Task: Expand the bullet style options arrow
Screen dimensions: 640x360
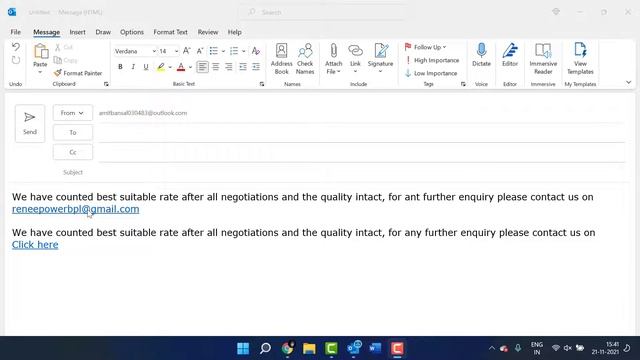Action: coord(223,51)
